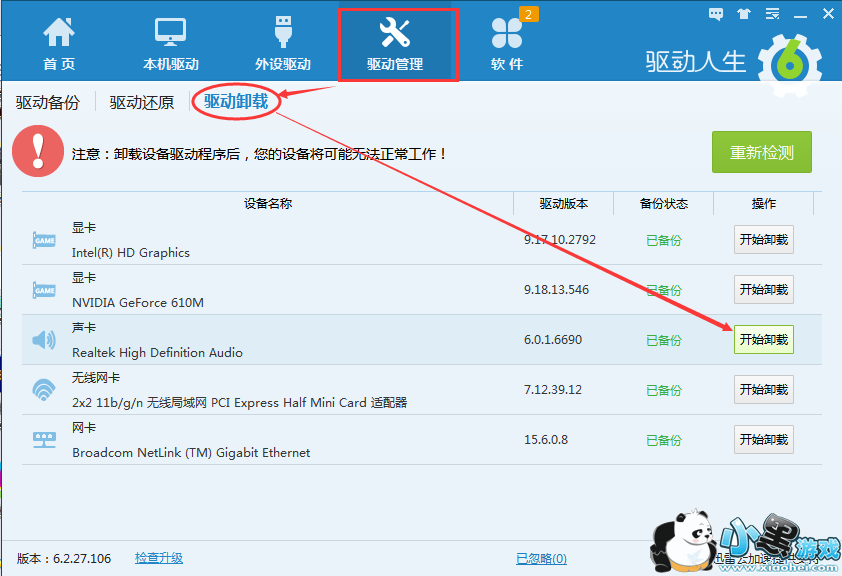Start uninstall for Intel(R) HD Graphics
Viewport: 842px width, 576px height.
tap(764, 239)
